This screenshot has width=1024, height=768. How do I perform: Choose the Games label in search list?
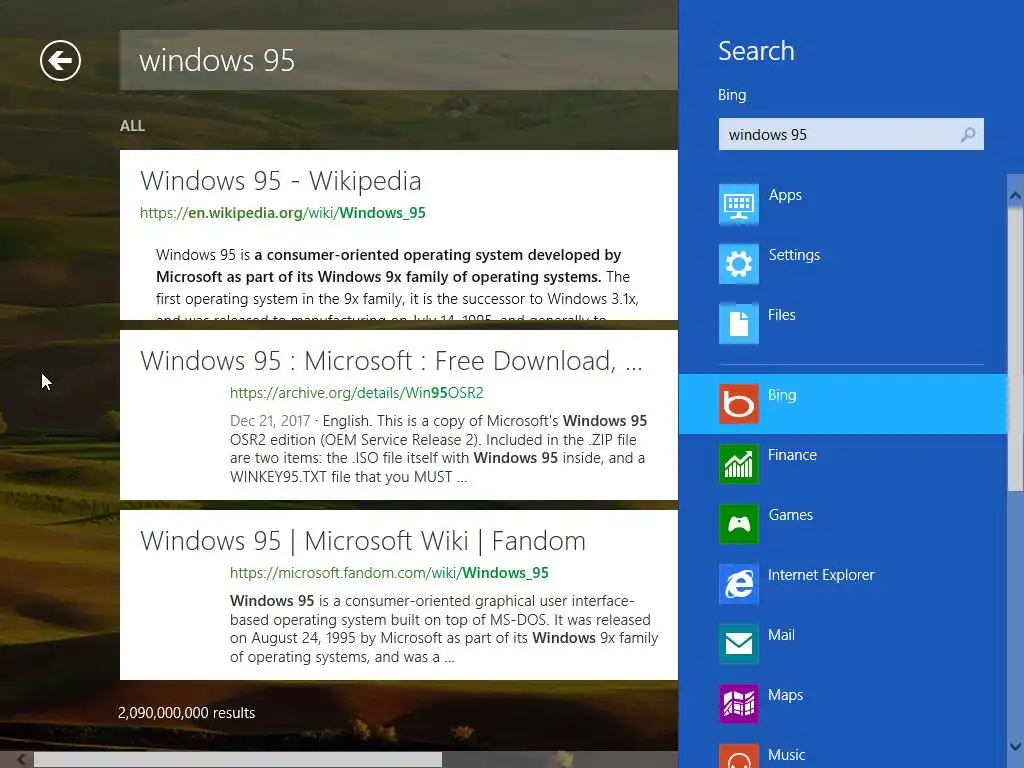790,515
